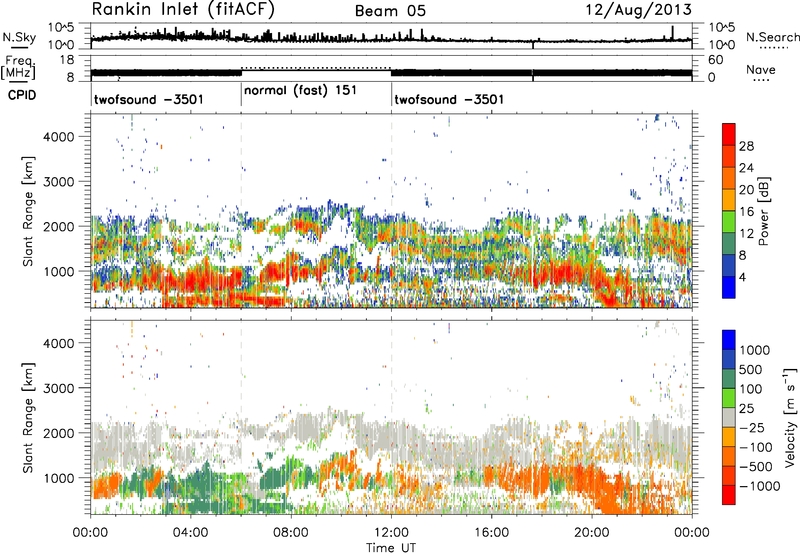Click the 'normal (fast) 151' CPID label
Viewport: 800px width, 554px height.
[x=301, y=91]
